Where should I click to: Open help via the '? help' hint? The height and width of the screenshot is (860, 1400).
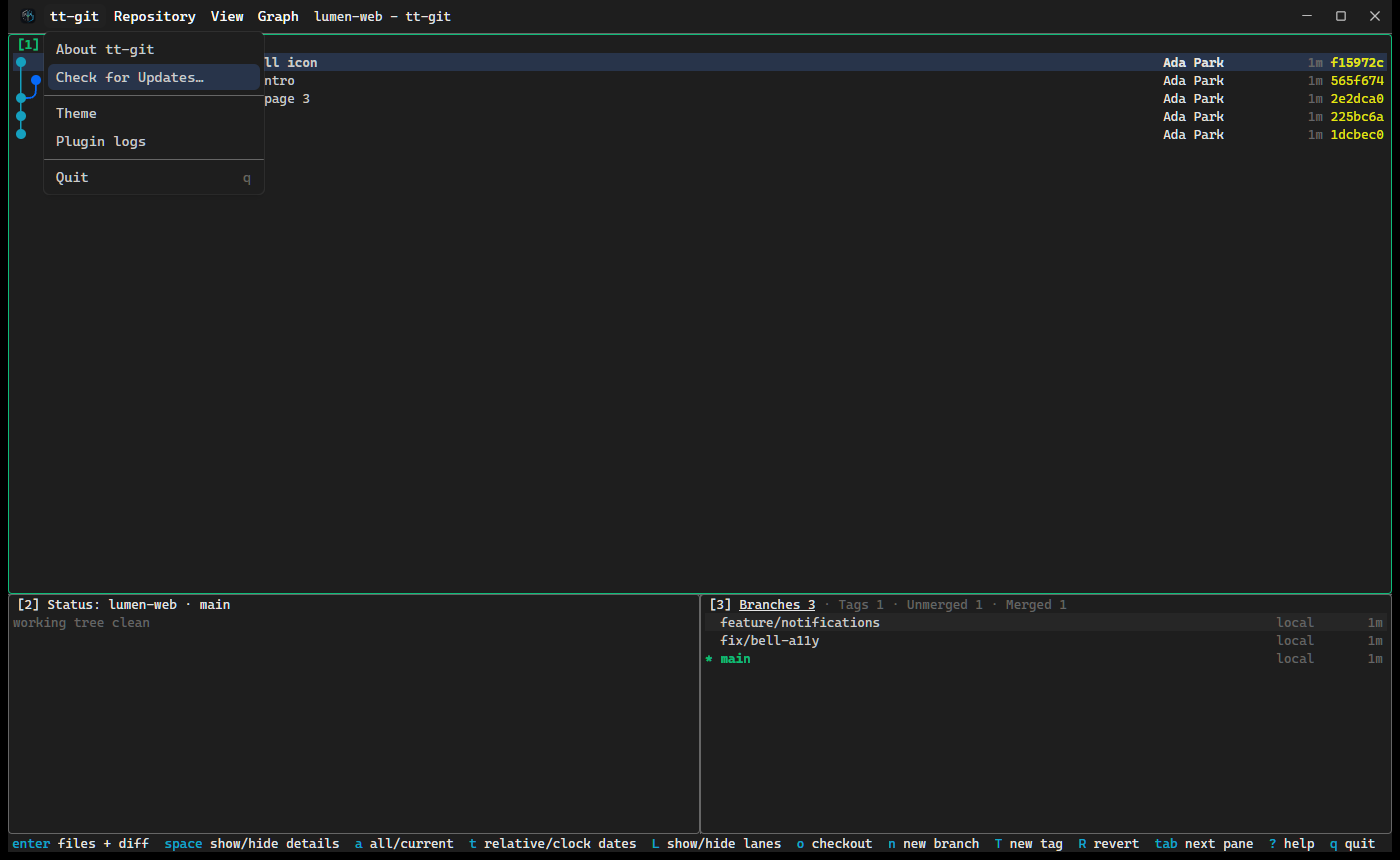point(1292,843)
